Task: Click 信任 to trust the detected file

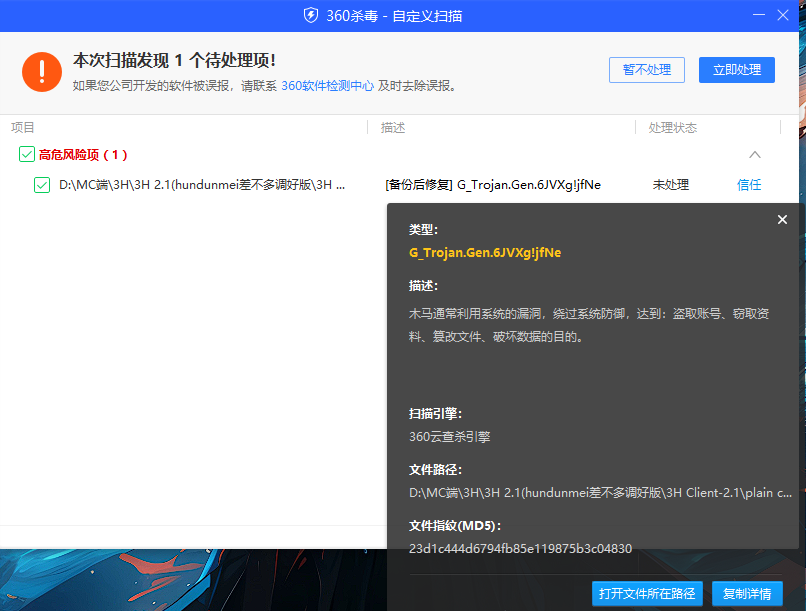Action: (x=749, y=184)
